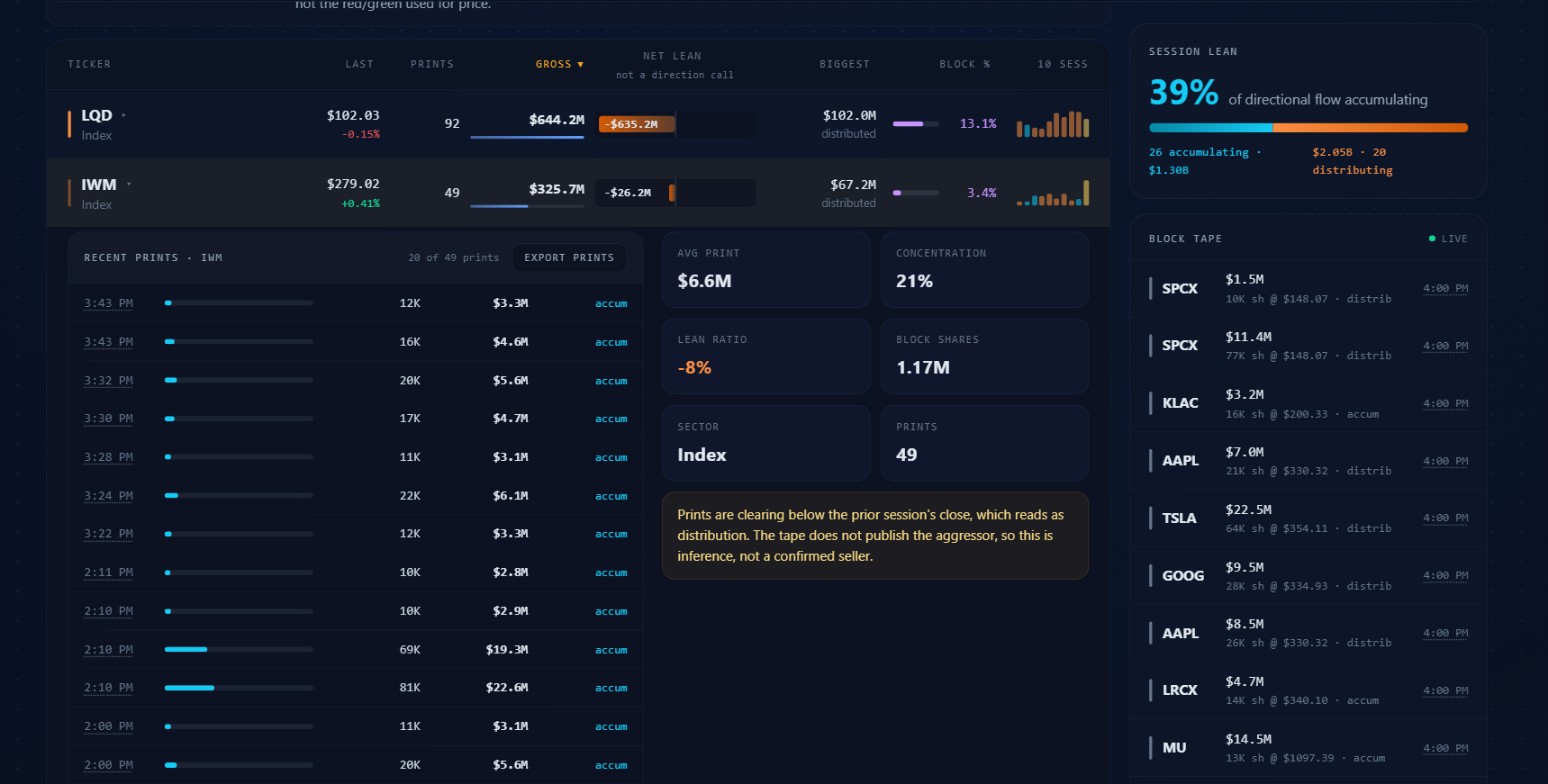The image size is (1548, 784).
Task: Select the $11.4M SPCX block tape entry
Action: [1309, 346]
